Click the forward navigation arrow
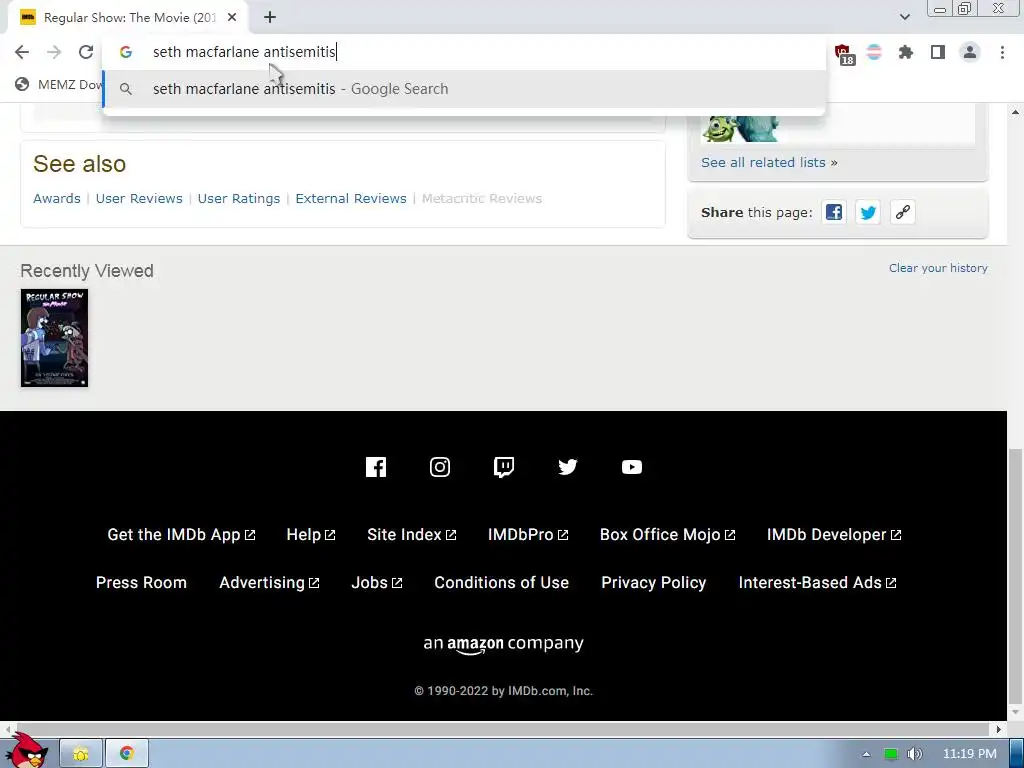Screen dimensions: 1024x768 point(54,52)
